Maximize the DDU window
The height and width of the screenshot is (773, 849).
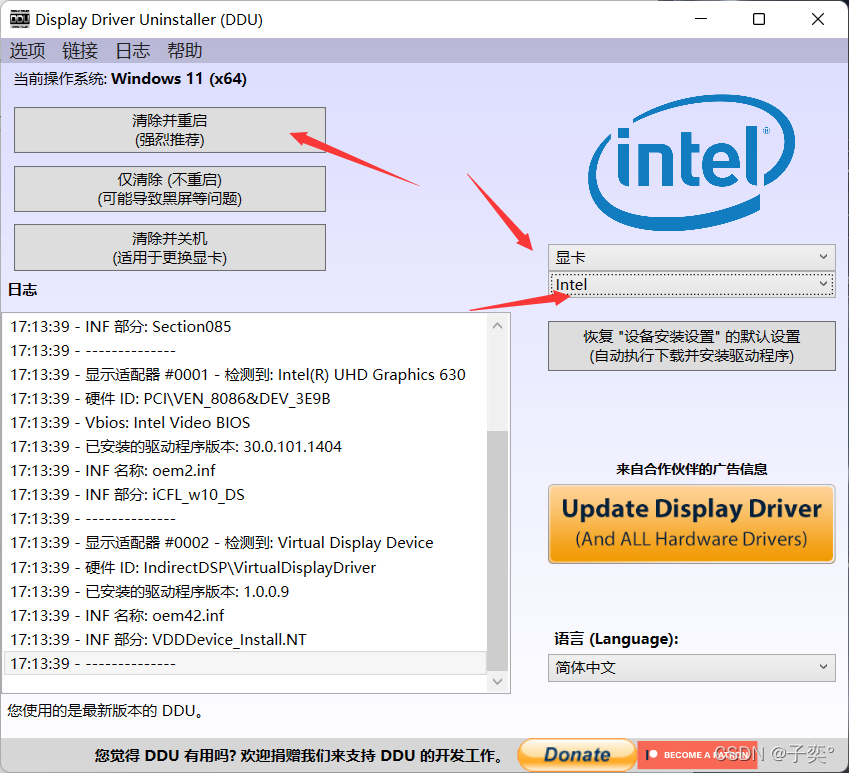759,19
